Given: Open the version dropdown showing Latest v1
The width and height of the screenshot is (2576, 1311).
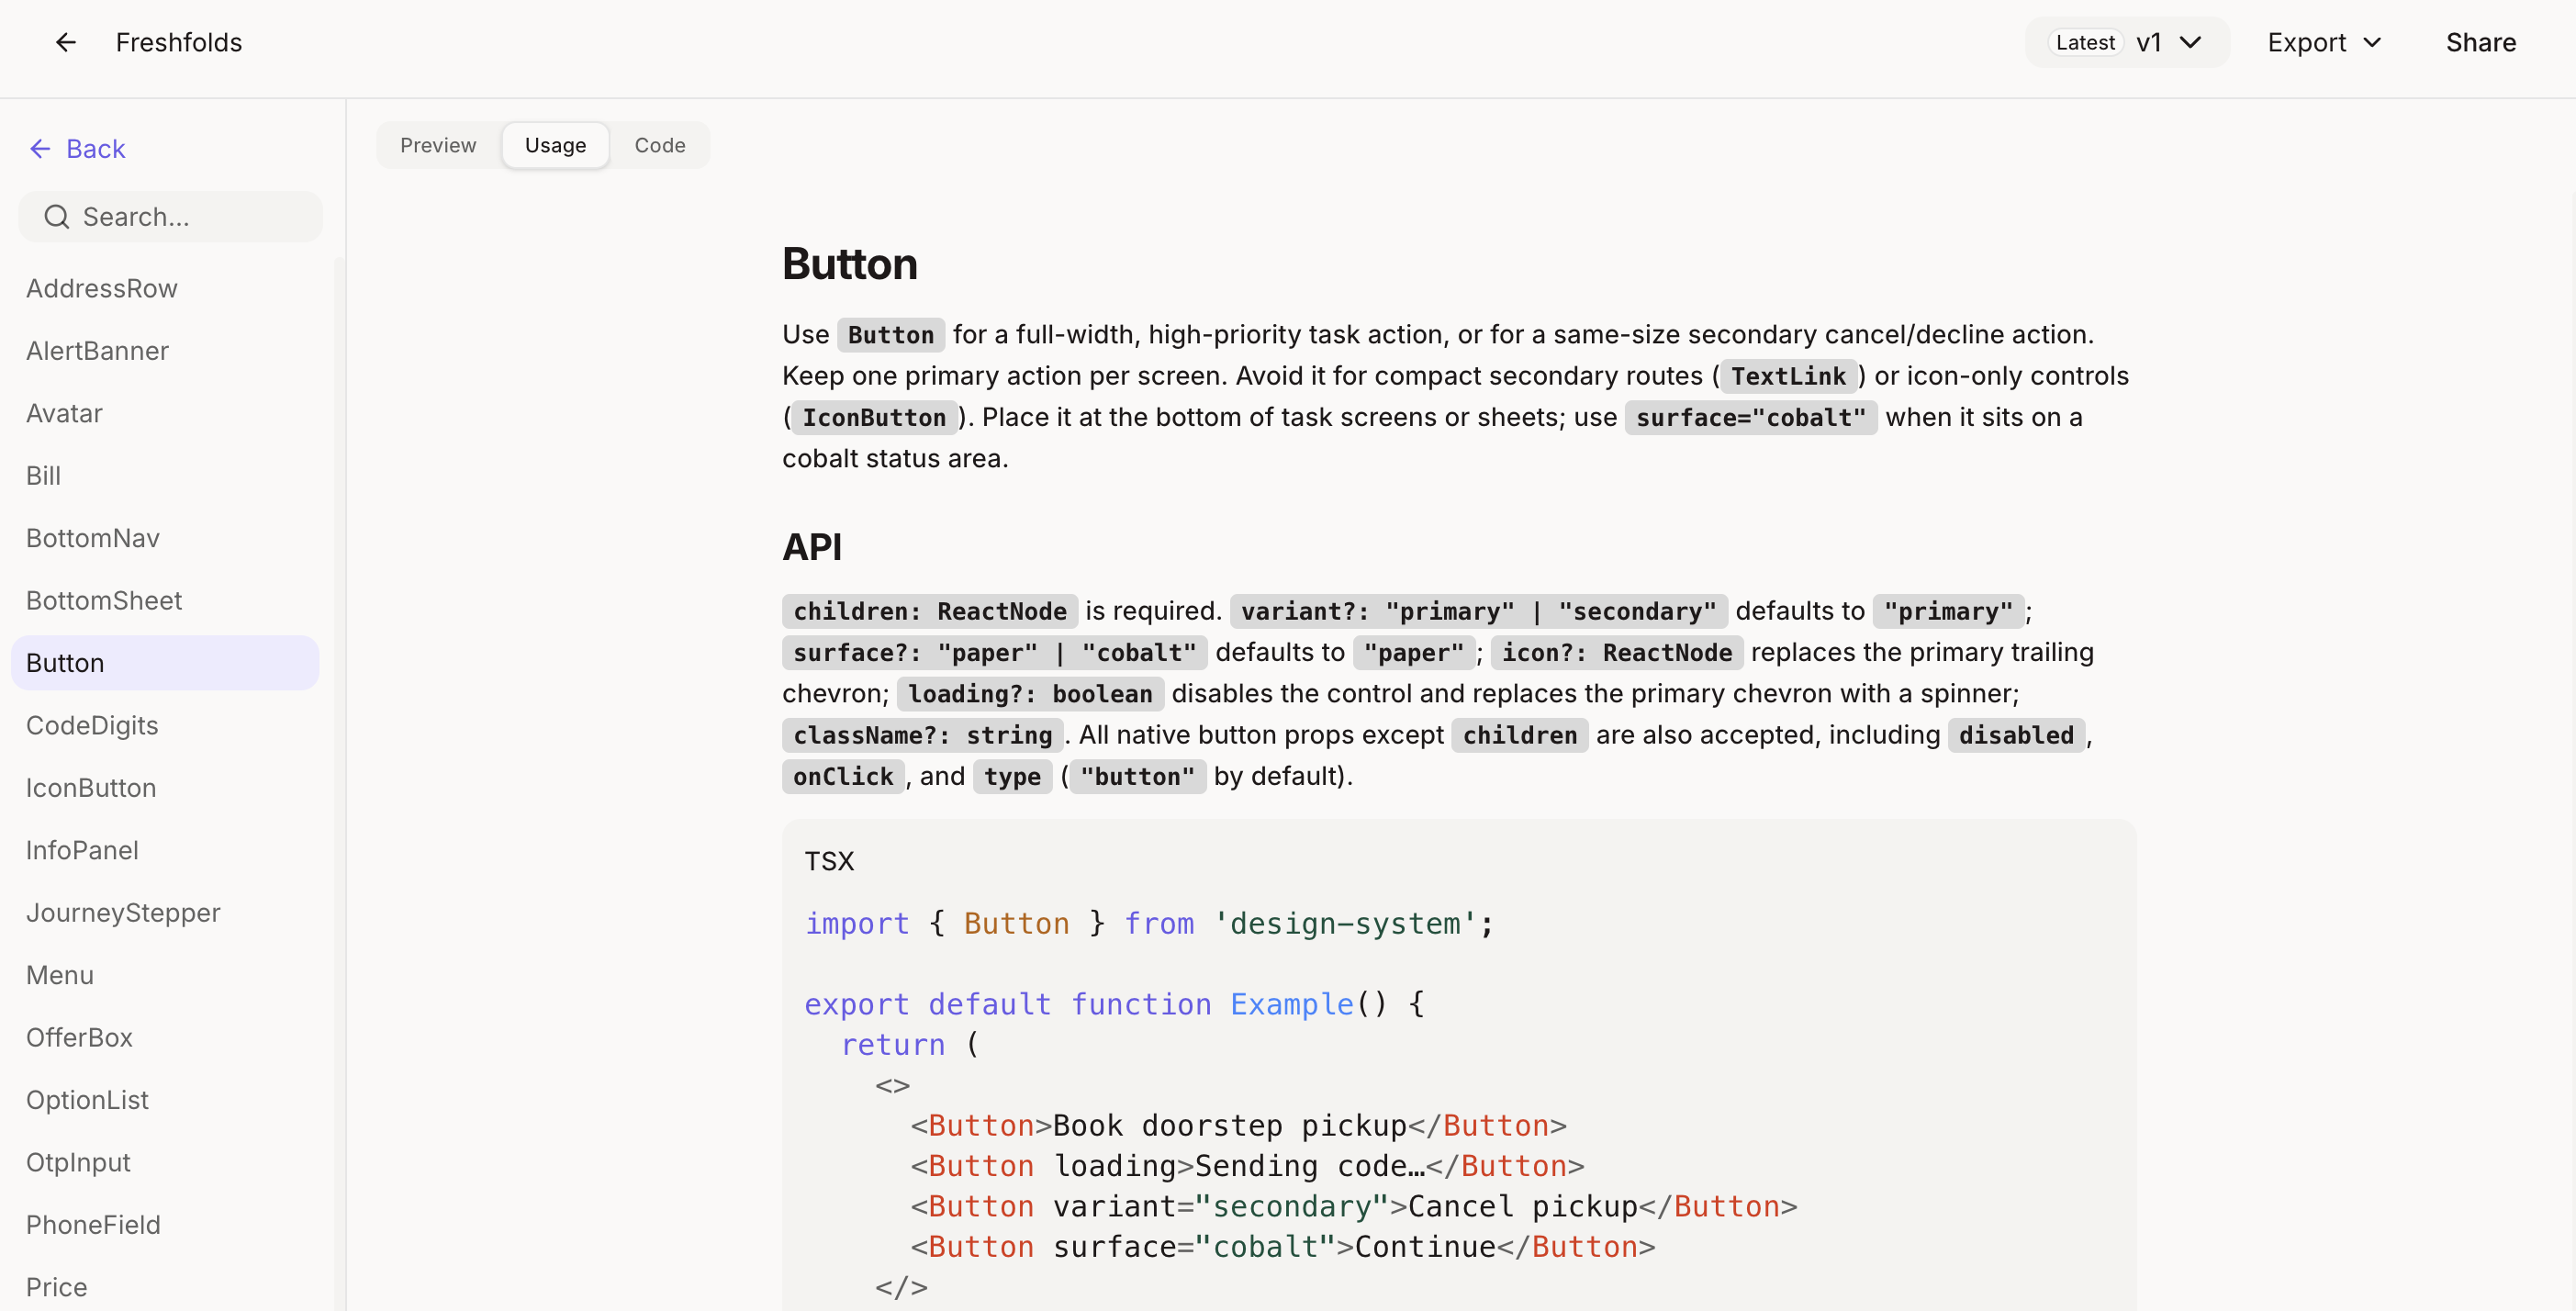Looking at the screenshot, I should click(x=2127, y=42).
